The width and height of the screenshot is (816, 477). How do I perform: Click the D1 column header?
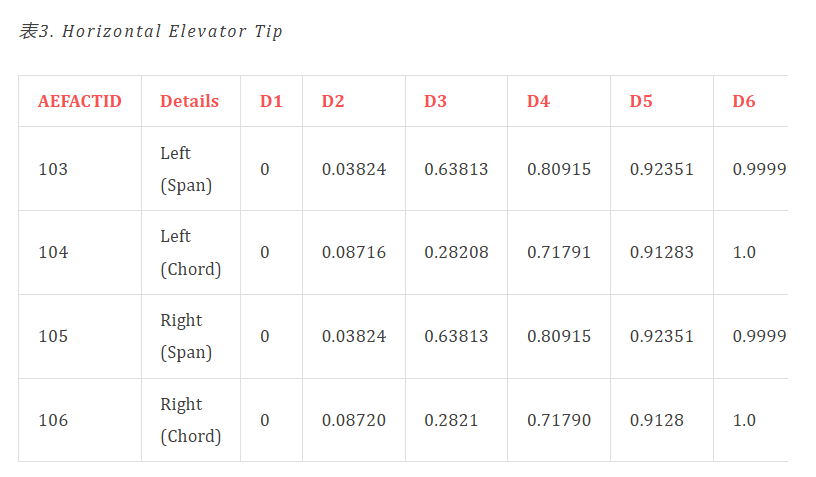pos(271,101)
